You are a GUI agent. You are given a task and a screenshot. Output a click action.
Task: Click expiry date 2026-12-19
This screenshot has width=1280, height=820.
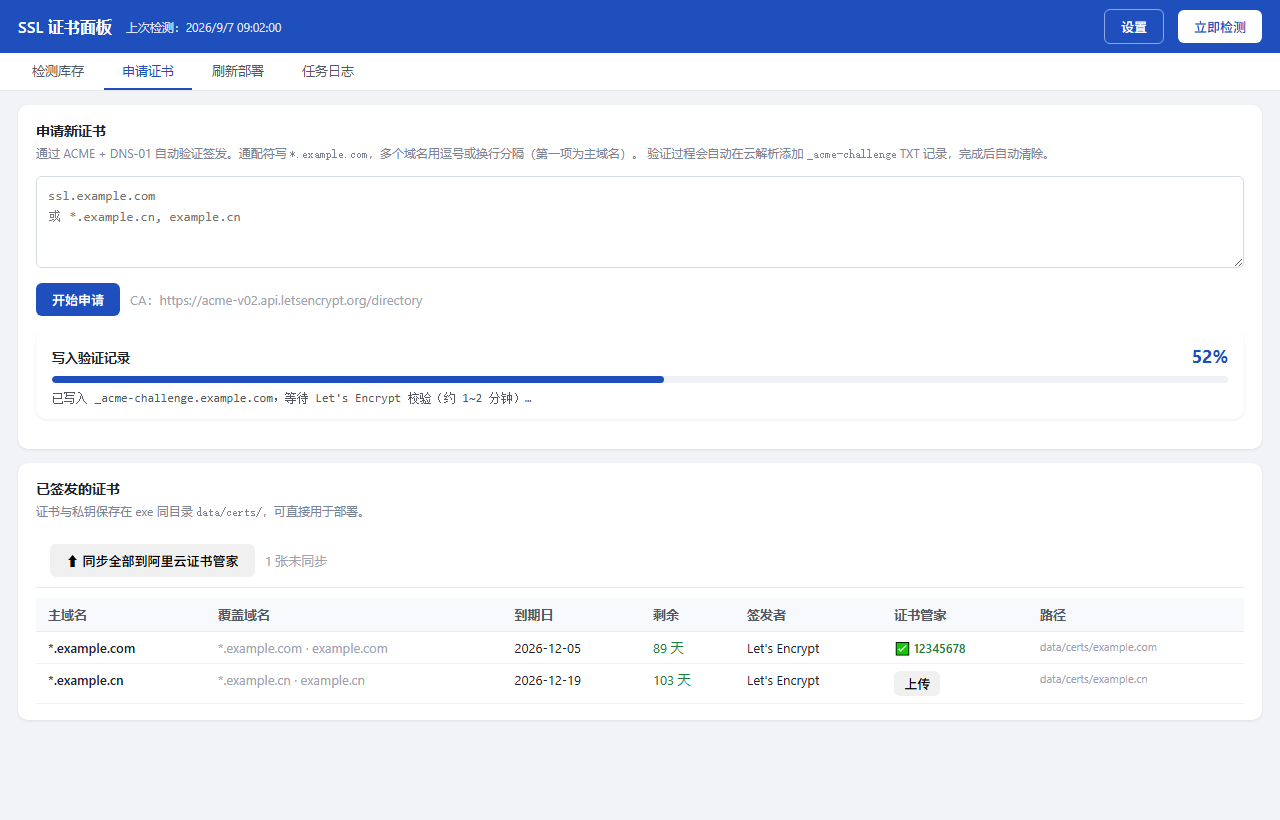(547, 680)
